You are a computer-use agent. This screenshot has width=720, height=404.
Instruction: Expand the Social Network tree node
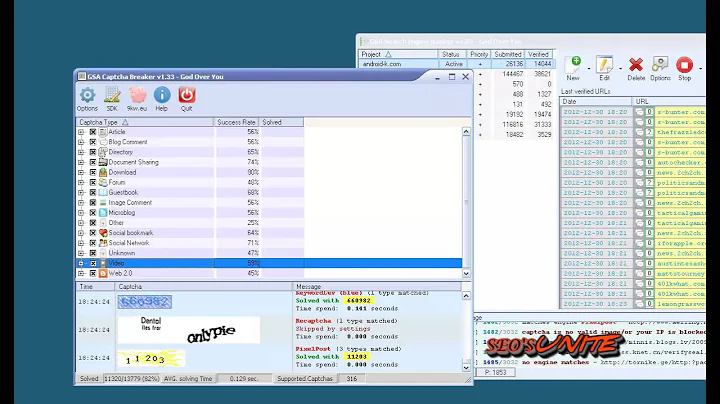(x=81, y=243)
